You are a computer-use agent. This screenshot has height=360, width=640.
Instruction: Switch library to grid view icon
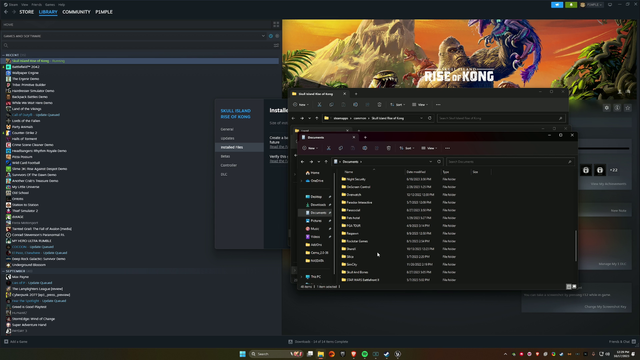[x=276, y=24]
